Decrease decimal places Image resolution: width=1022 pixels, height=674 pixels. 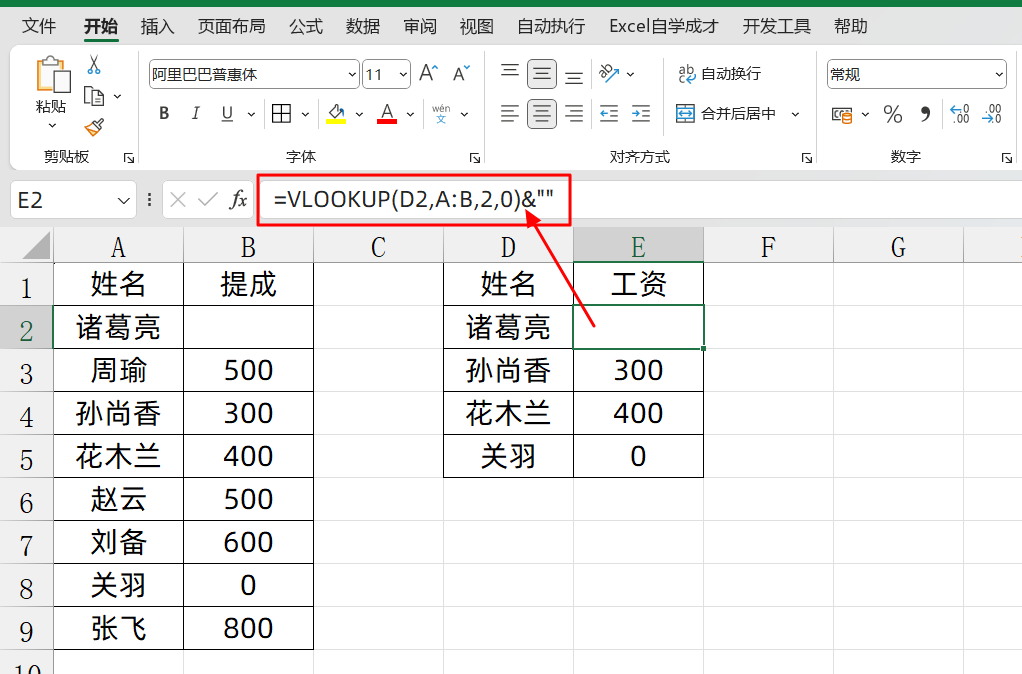point(991,114)
